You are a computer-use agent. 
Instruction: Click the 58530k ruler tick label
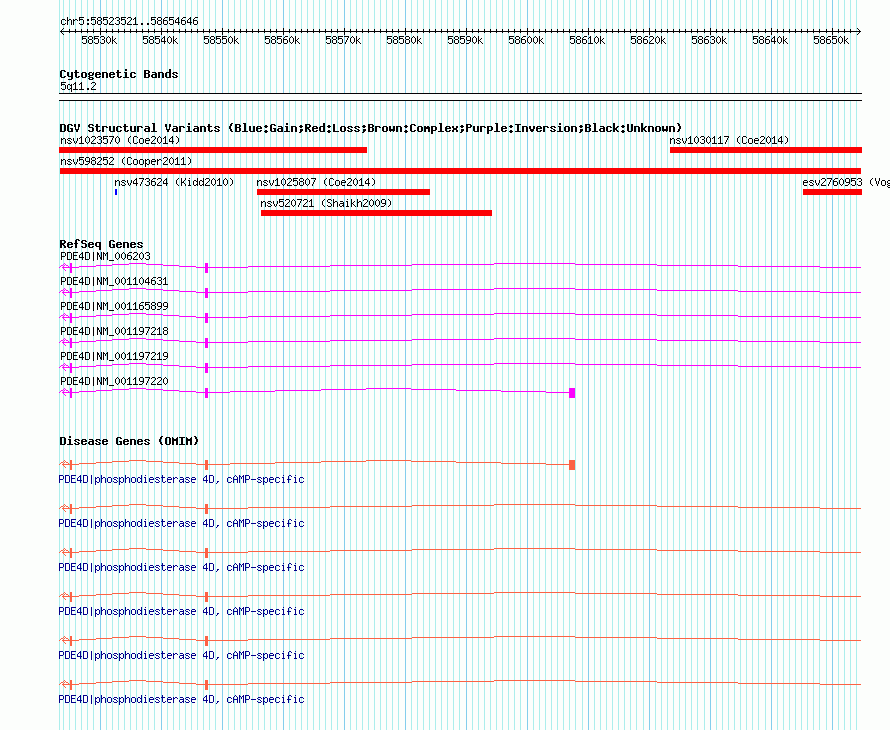coord(99,40)
